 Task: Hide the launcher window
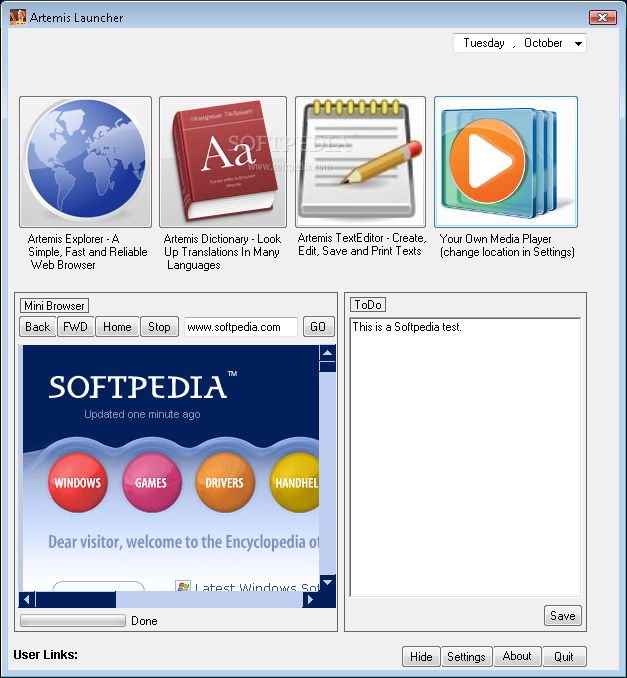421,656
